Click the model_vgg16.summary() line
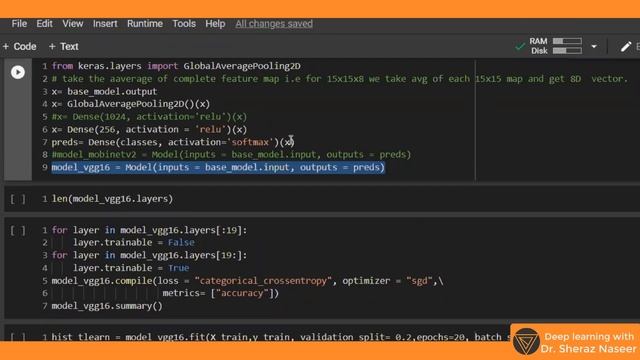Image resolution: width=640 pixels, height=360 pixels. (107, 306)
